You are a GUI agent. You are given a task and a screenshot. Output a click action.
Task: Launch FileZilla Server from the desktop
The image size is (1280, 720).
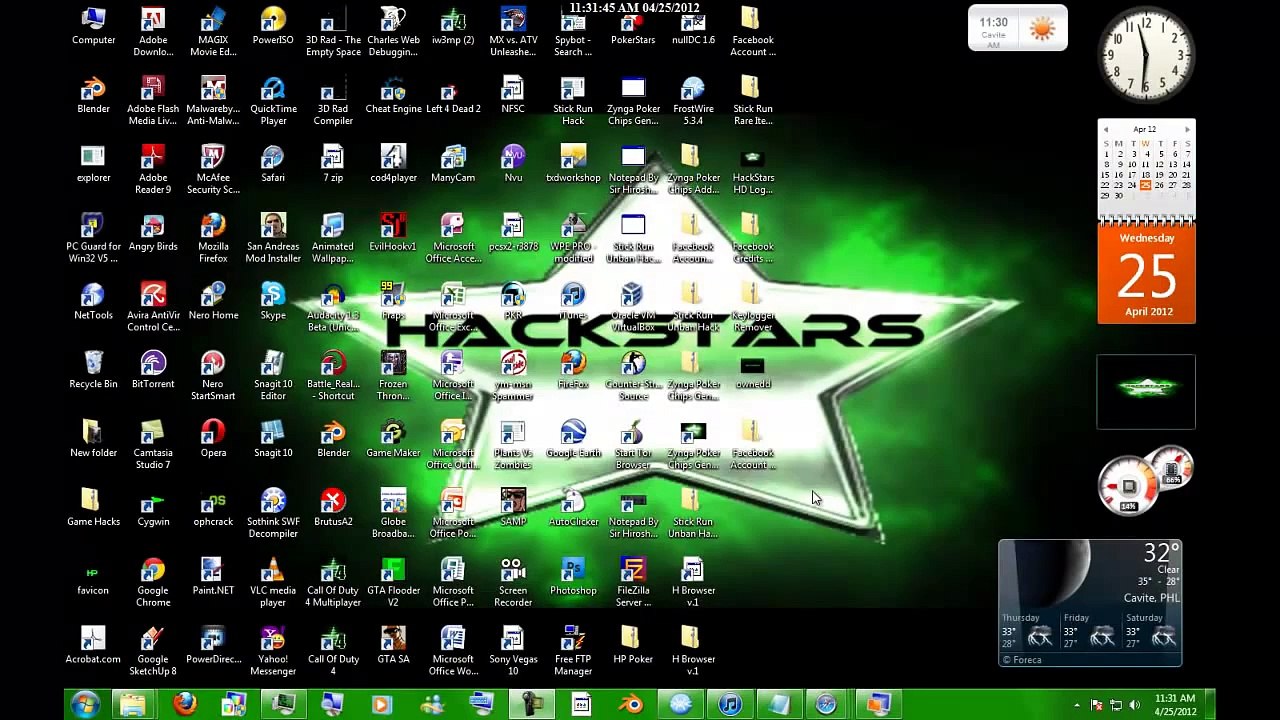[x=633, y=584]
